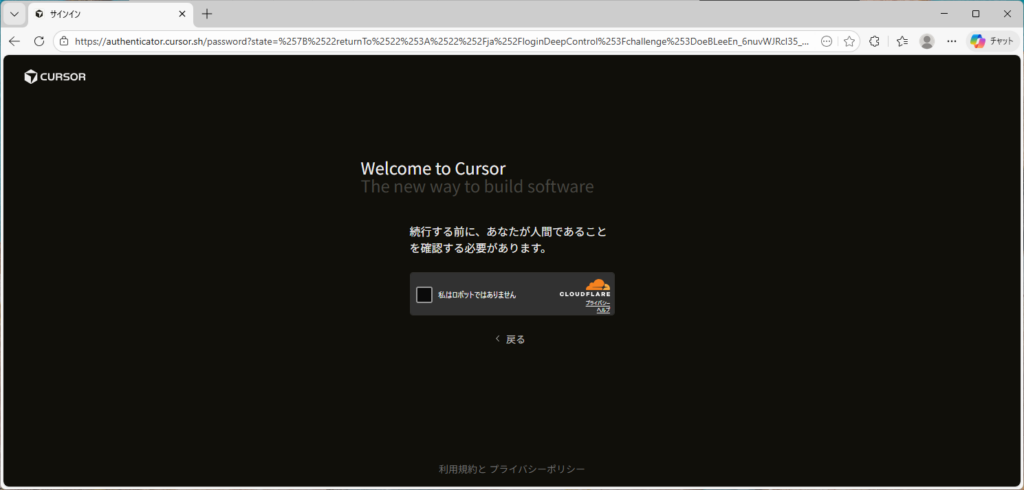The image size is (1024, 490).
Task: Add page to favorites with star icon
Action: pos(849,41)
